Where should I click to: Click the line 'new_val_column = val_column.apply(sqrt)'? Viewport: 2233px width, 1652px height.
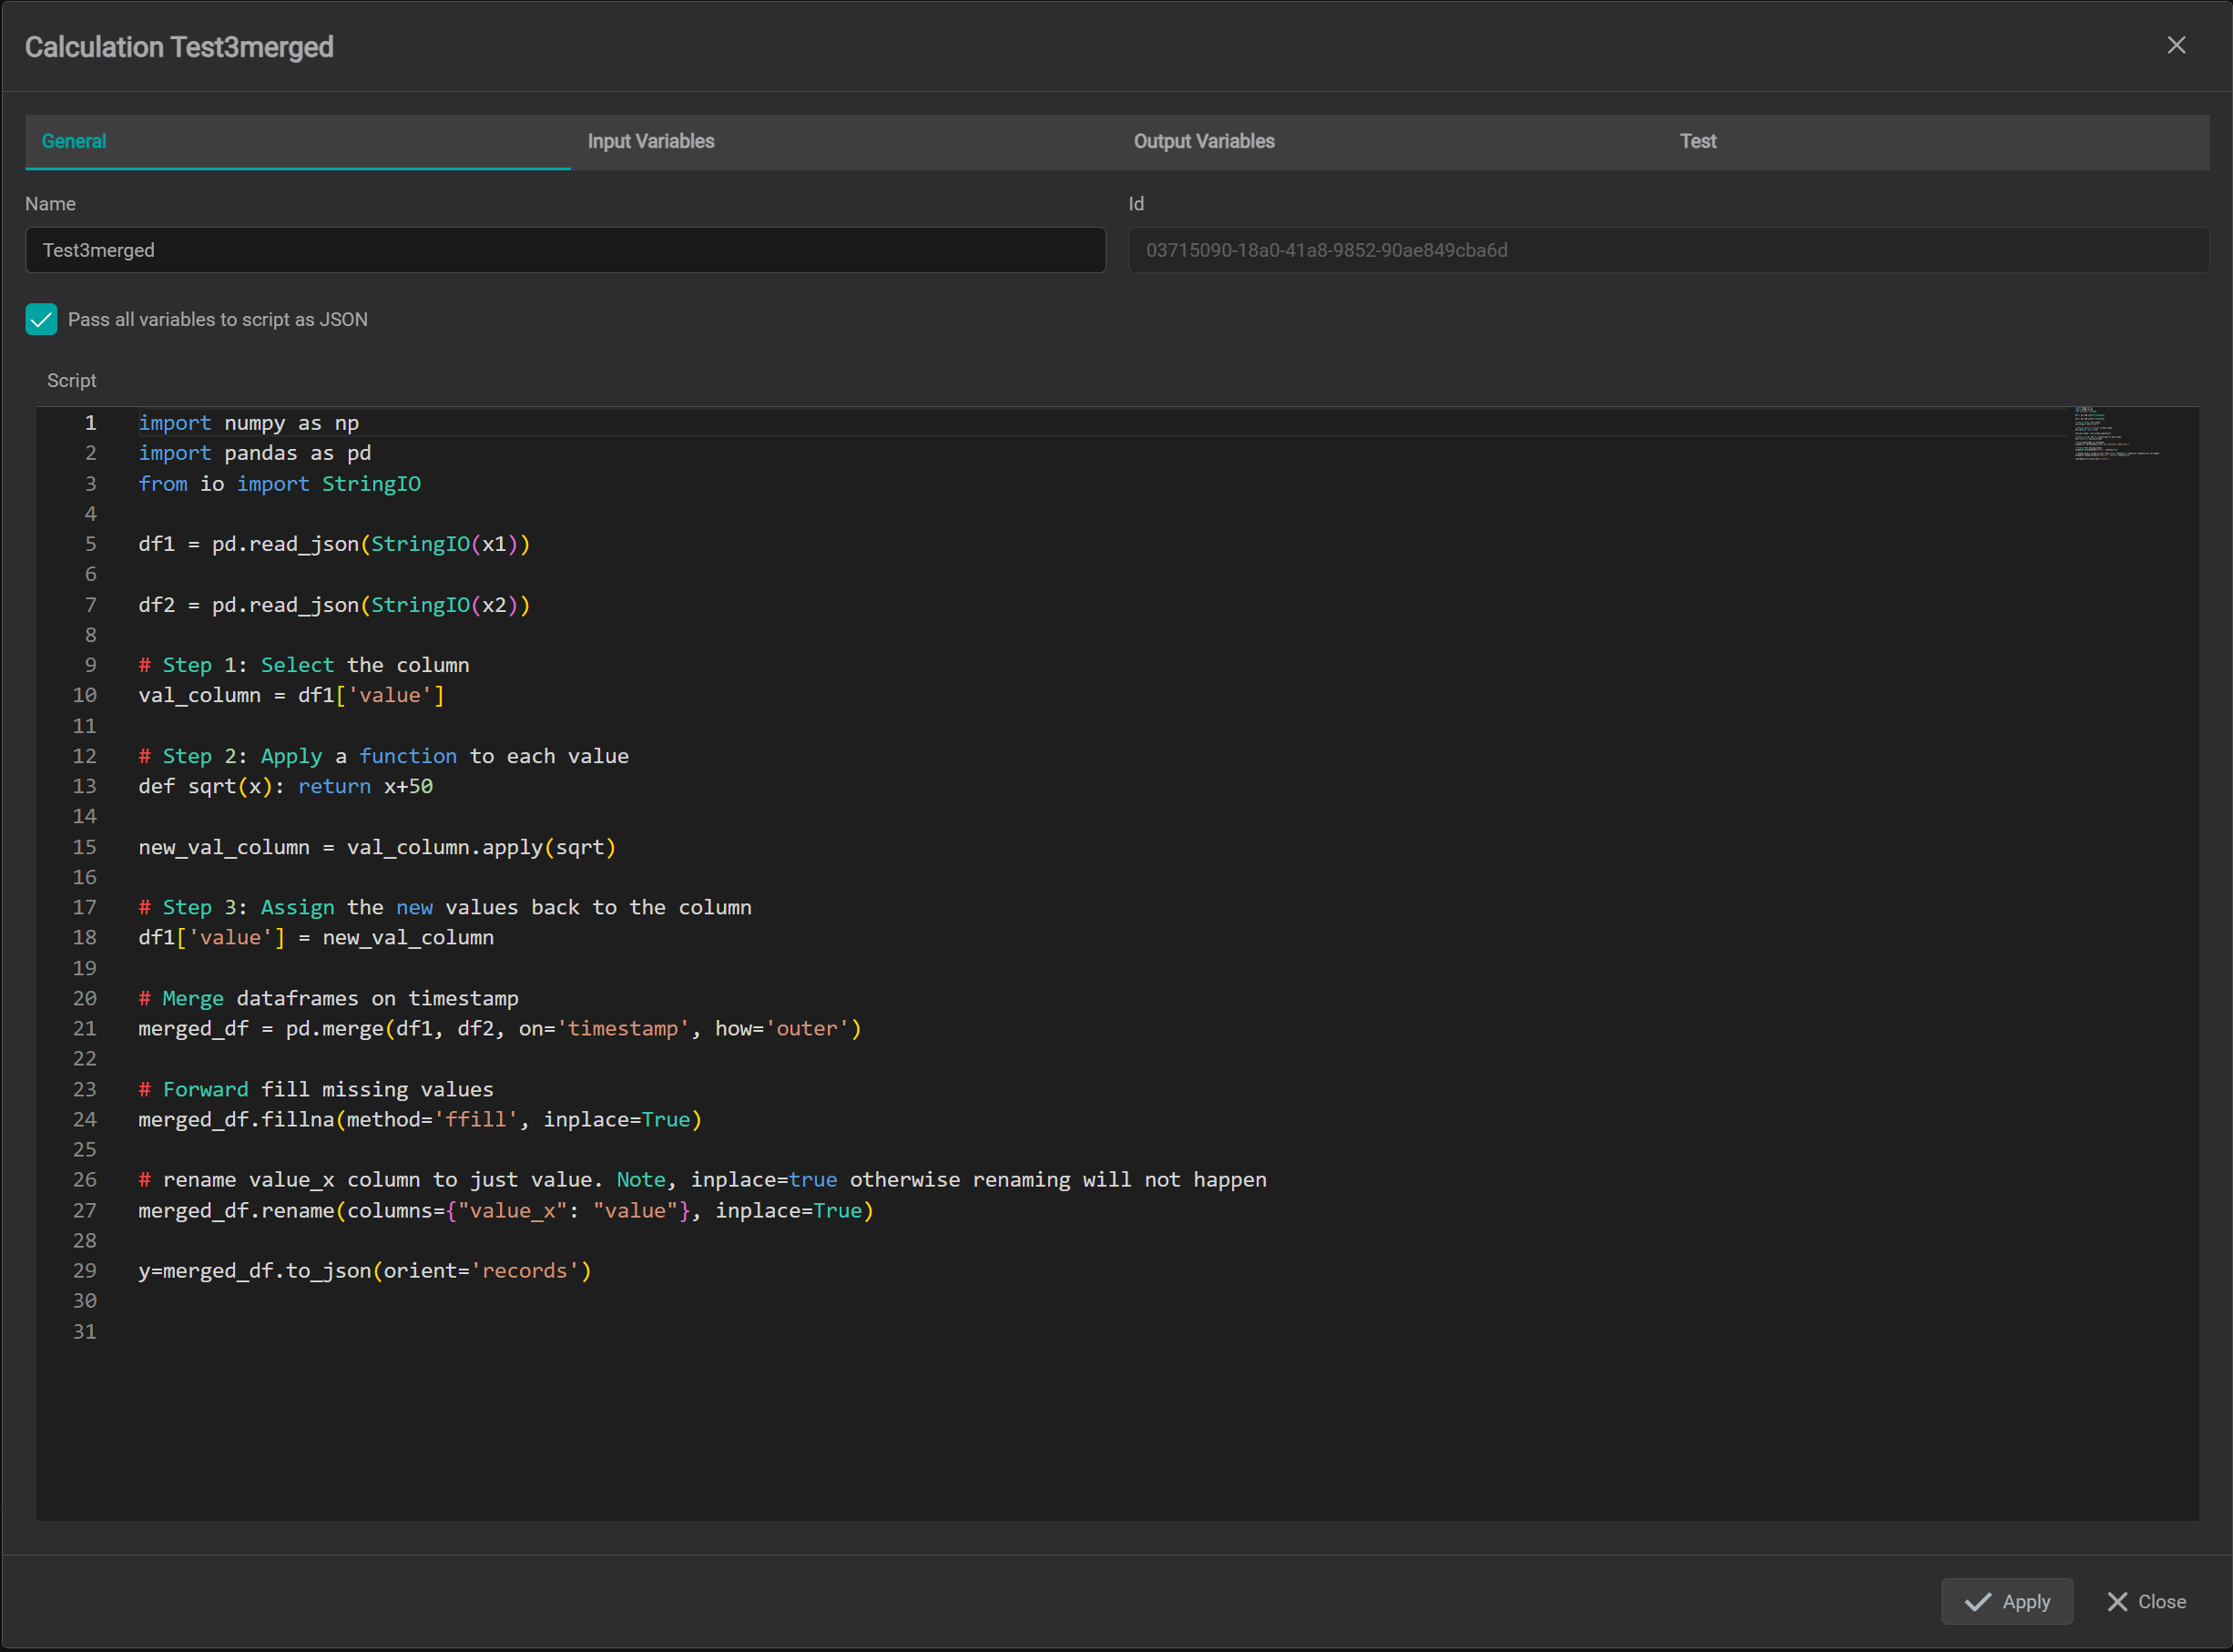point(377,847)
